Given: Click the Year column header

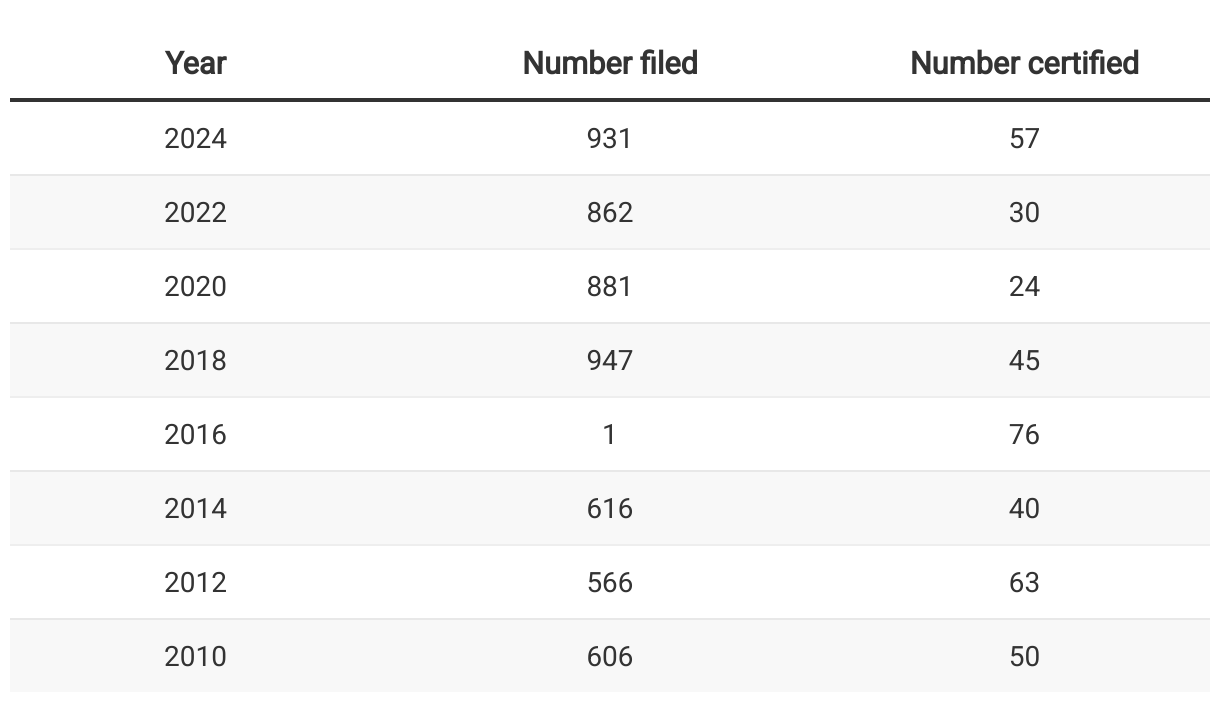Looking at the screenshot, I should pos(196,63).
